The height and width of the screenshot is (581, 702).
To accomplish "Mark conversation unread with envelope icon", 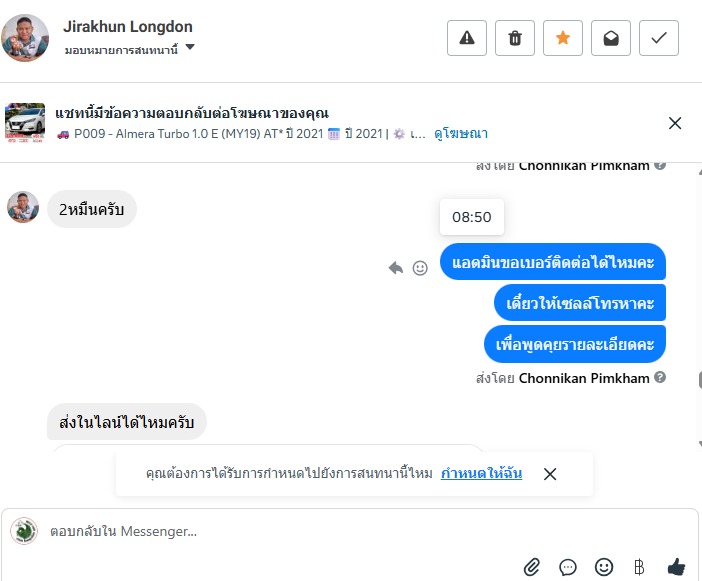I will click(x=611, y=38).
